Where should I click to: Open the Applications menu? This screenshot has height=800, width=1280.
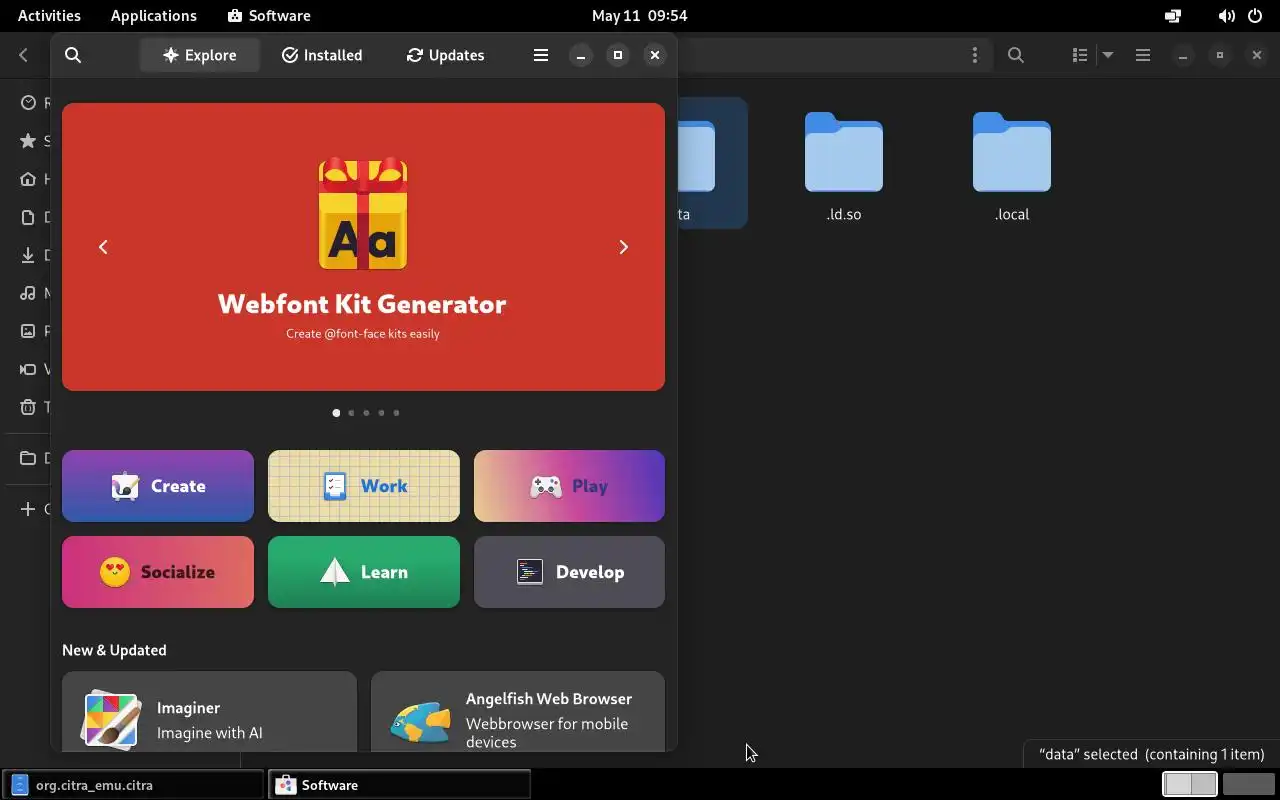click(x=154, y=15)
